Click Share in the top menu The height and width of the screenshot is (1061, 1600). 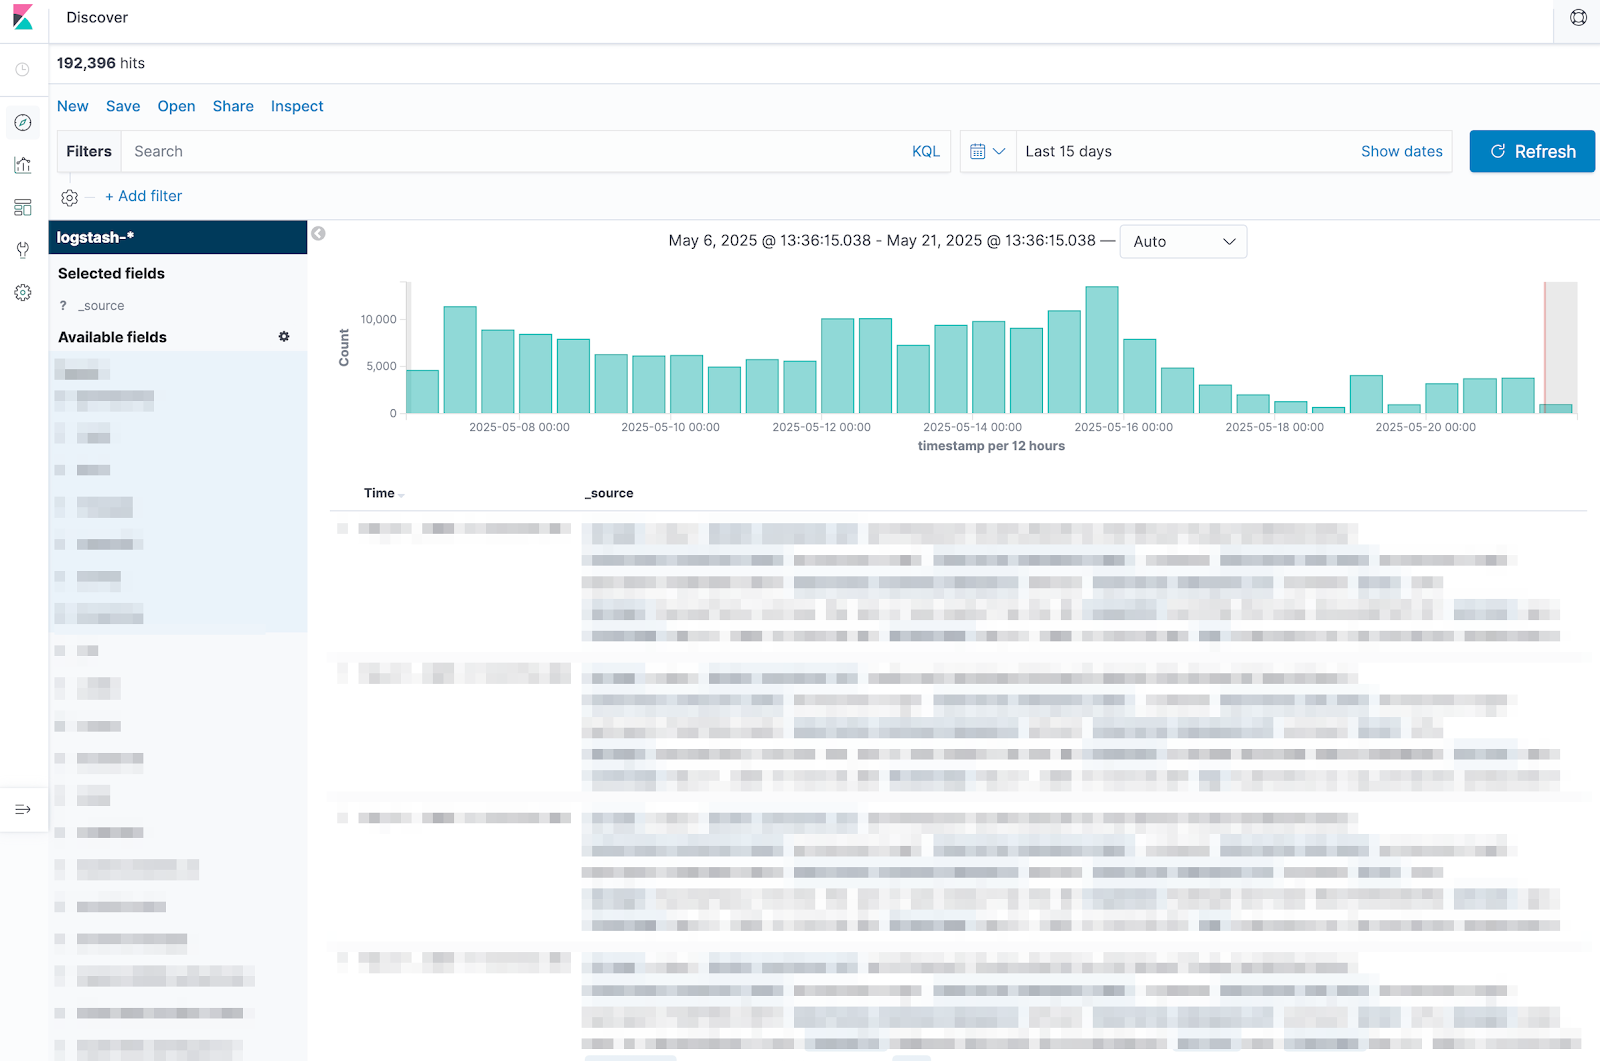click(233, 106)
